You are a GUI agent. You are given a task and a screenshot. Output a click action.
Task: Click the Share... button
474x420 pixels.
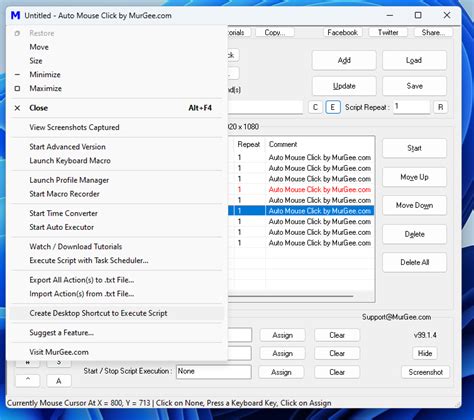pyautogui.click(x=433, y=33)
